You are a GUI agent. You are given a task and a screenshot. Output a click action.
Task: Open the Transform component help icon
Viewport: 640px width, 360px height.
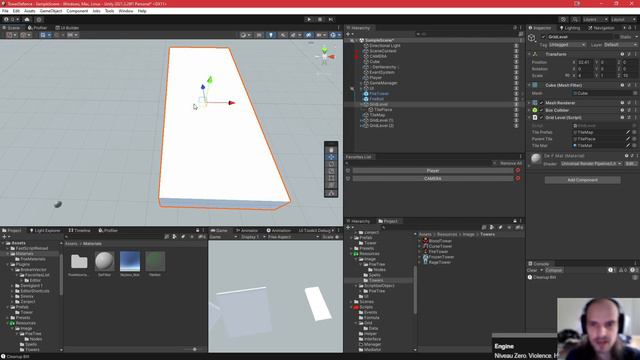(622, 54)
